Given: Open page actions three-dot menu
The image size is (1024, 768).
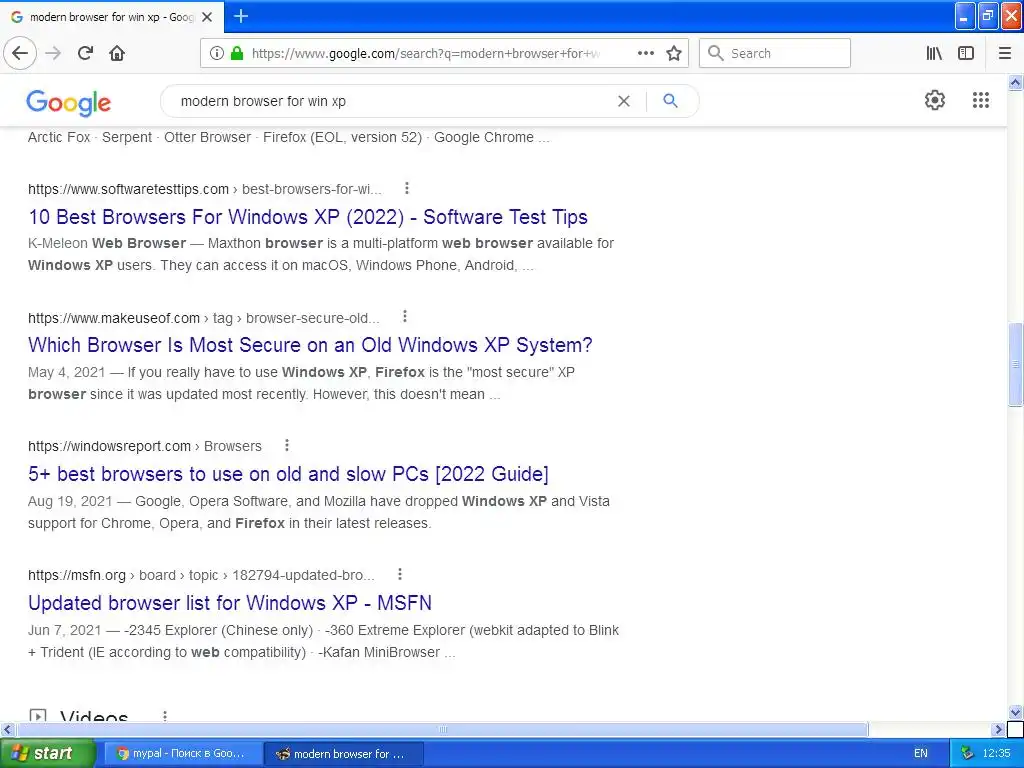Looking at the screenshot, I should click(x=646, y=53).
